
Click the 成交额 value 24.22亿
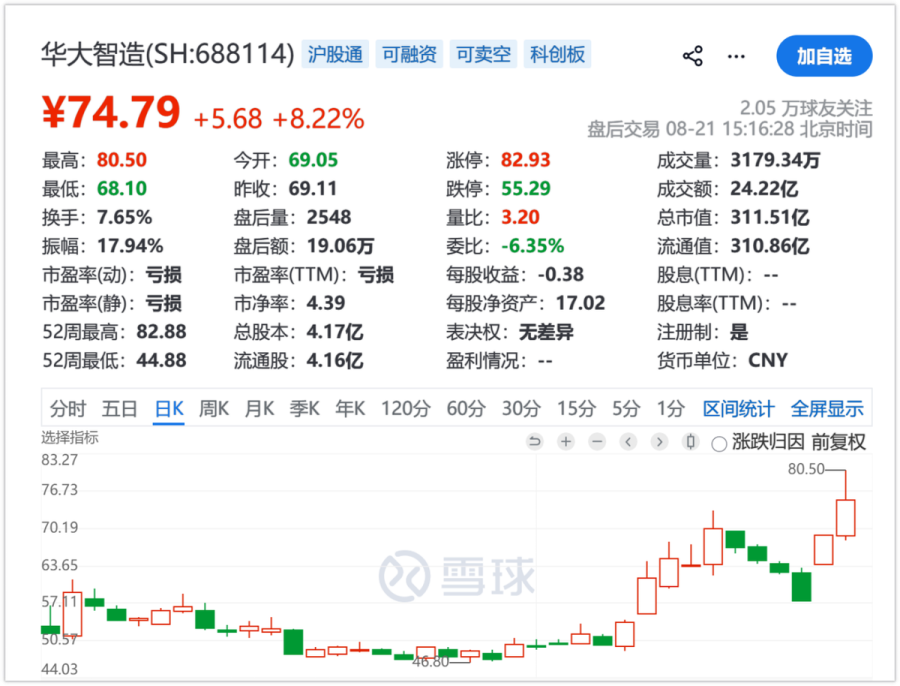click(x=764, y=188)
